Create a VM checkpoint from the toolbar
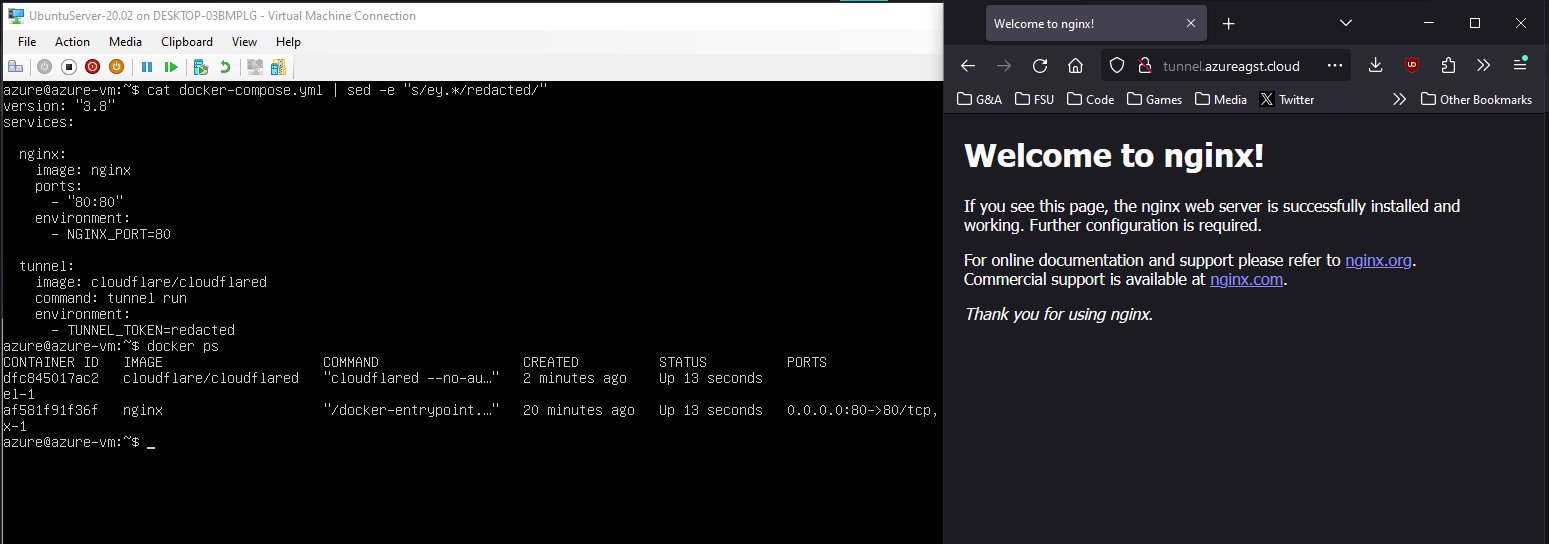 (201, 67)
